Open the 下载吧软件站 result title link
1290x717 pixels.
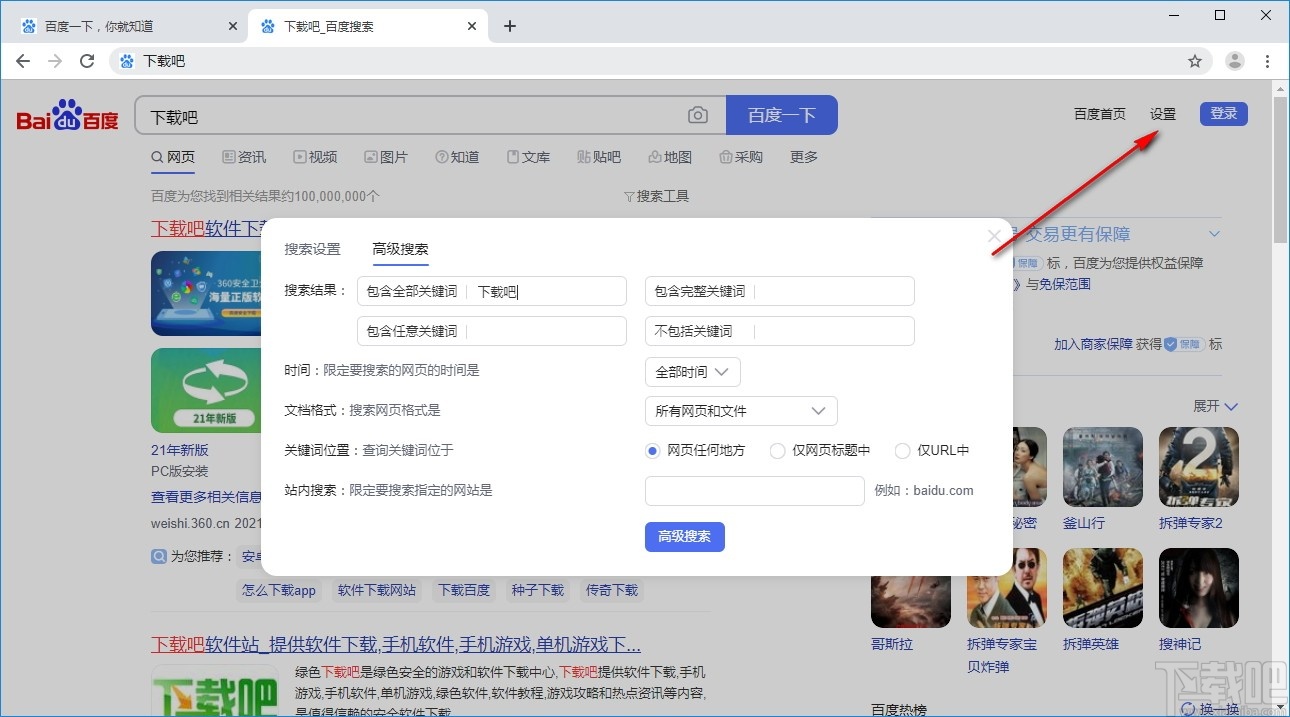[396, 643]
